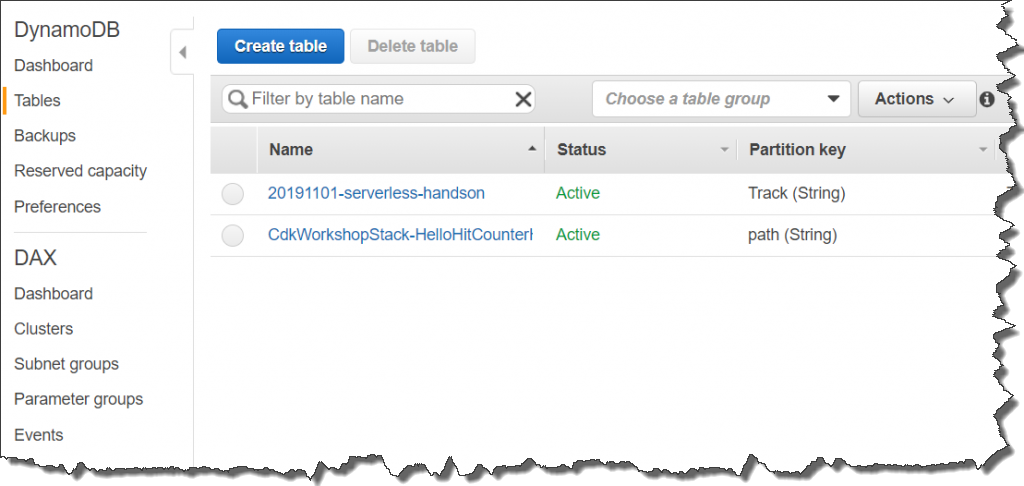Open the Choose a table group dropdown

721,99
